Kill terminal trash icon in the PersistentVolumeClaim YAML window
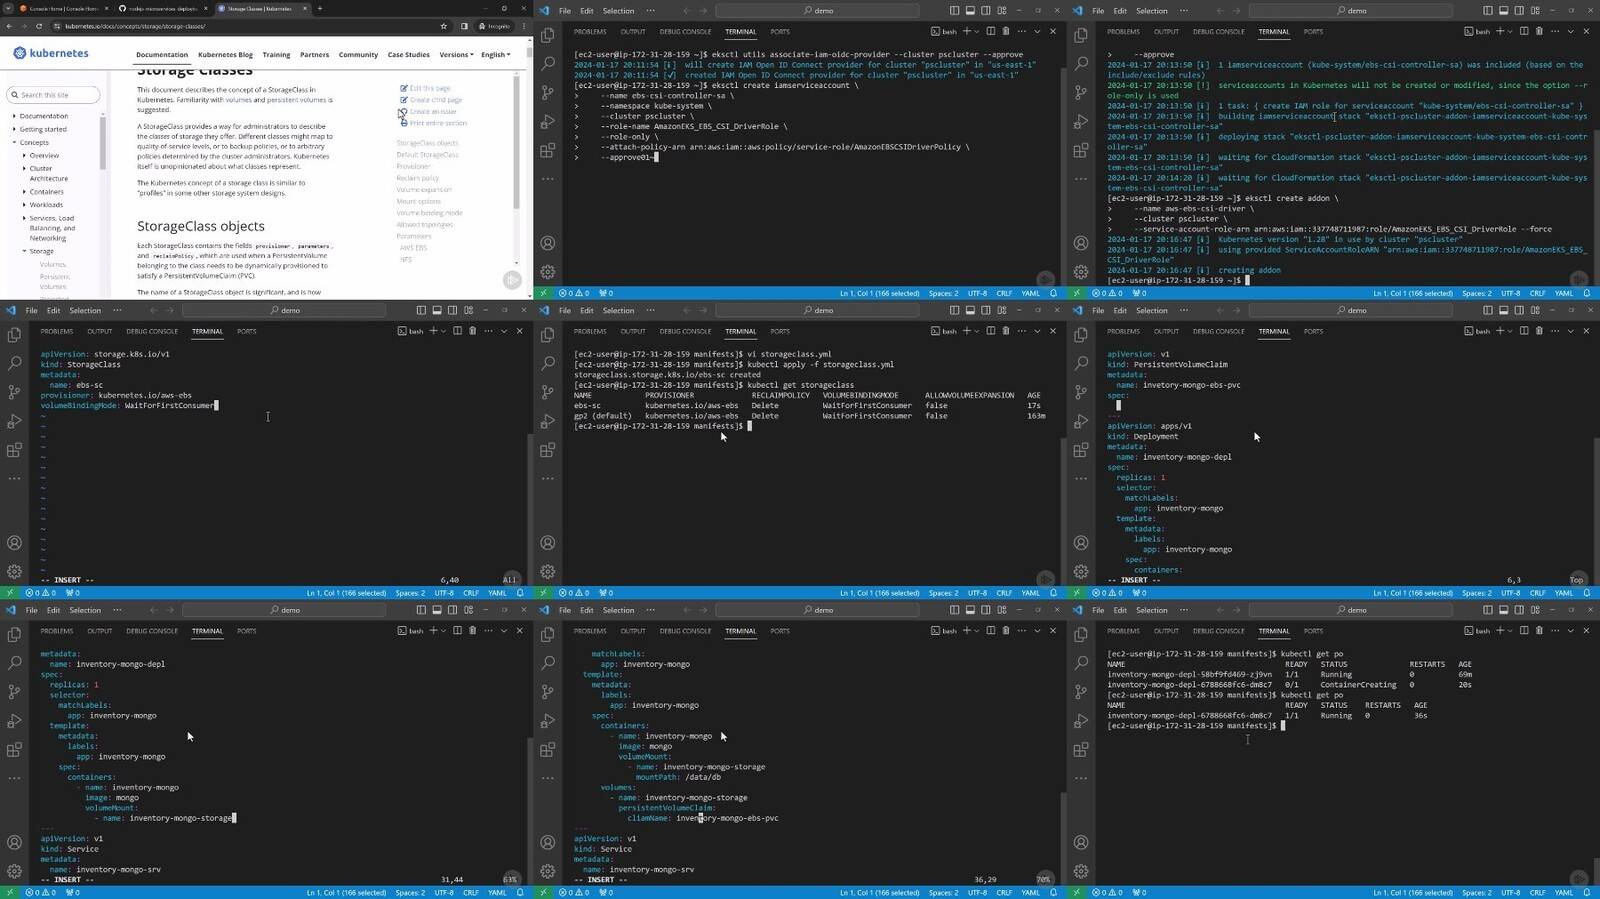 (x=1539, y=331)
